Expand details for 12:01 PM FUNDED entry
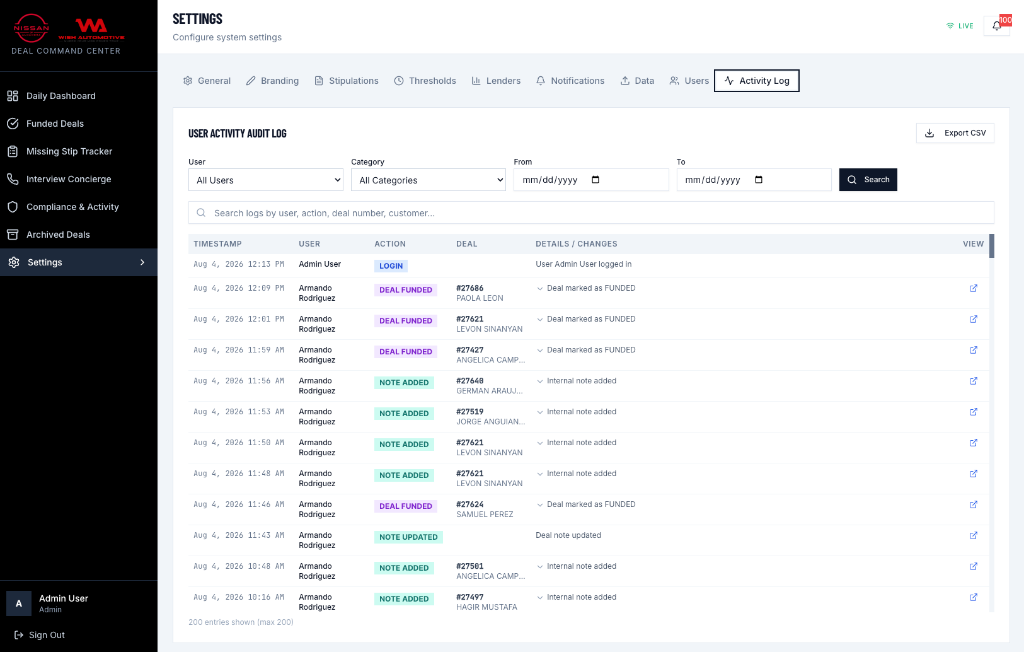This screenshot has height=652, width=1024. pos(540,319)
